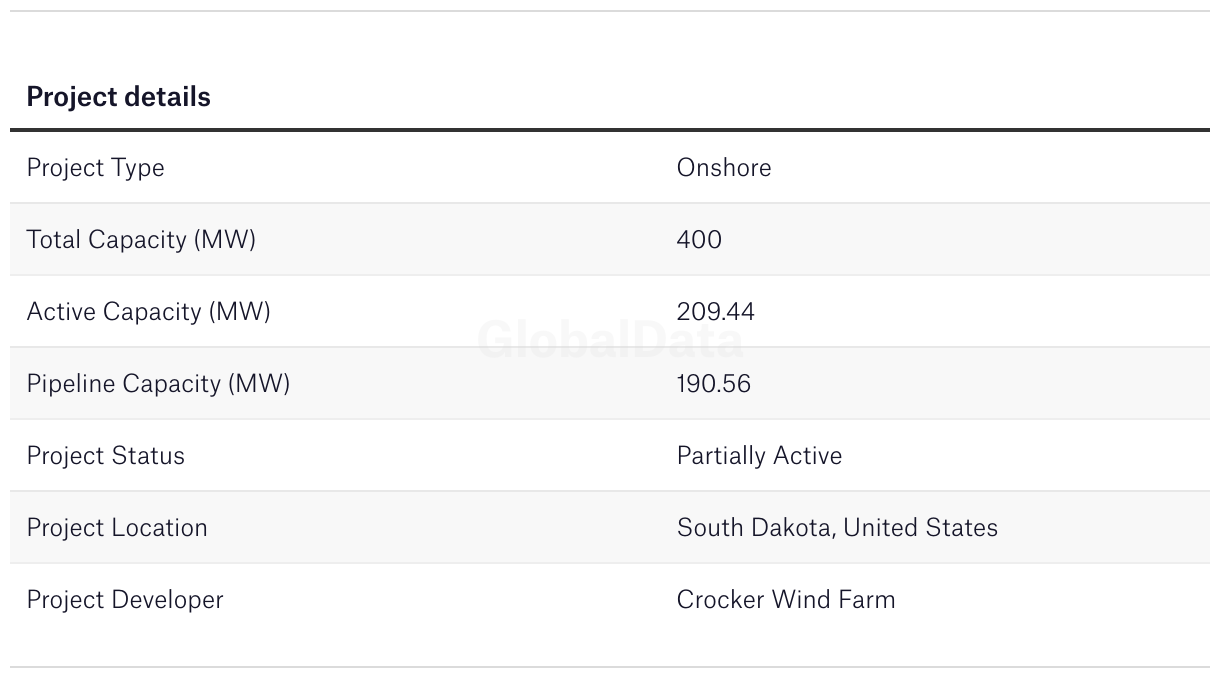Click the total capacity value 400
The height and width of the screenshot is (678, 1220).
point(699,240)
